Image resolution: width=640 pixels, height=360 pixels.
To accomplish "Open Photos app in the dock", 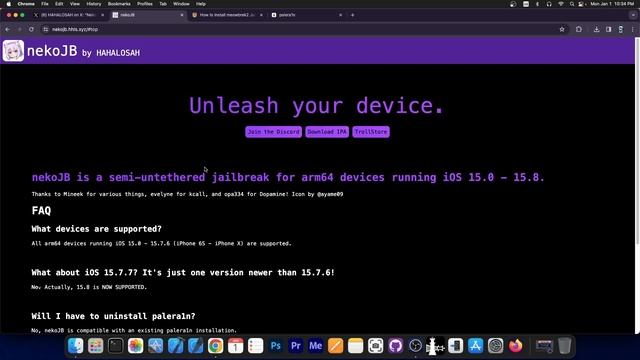I will (136, 346).
